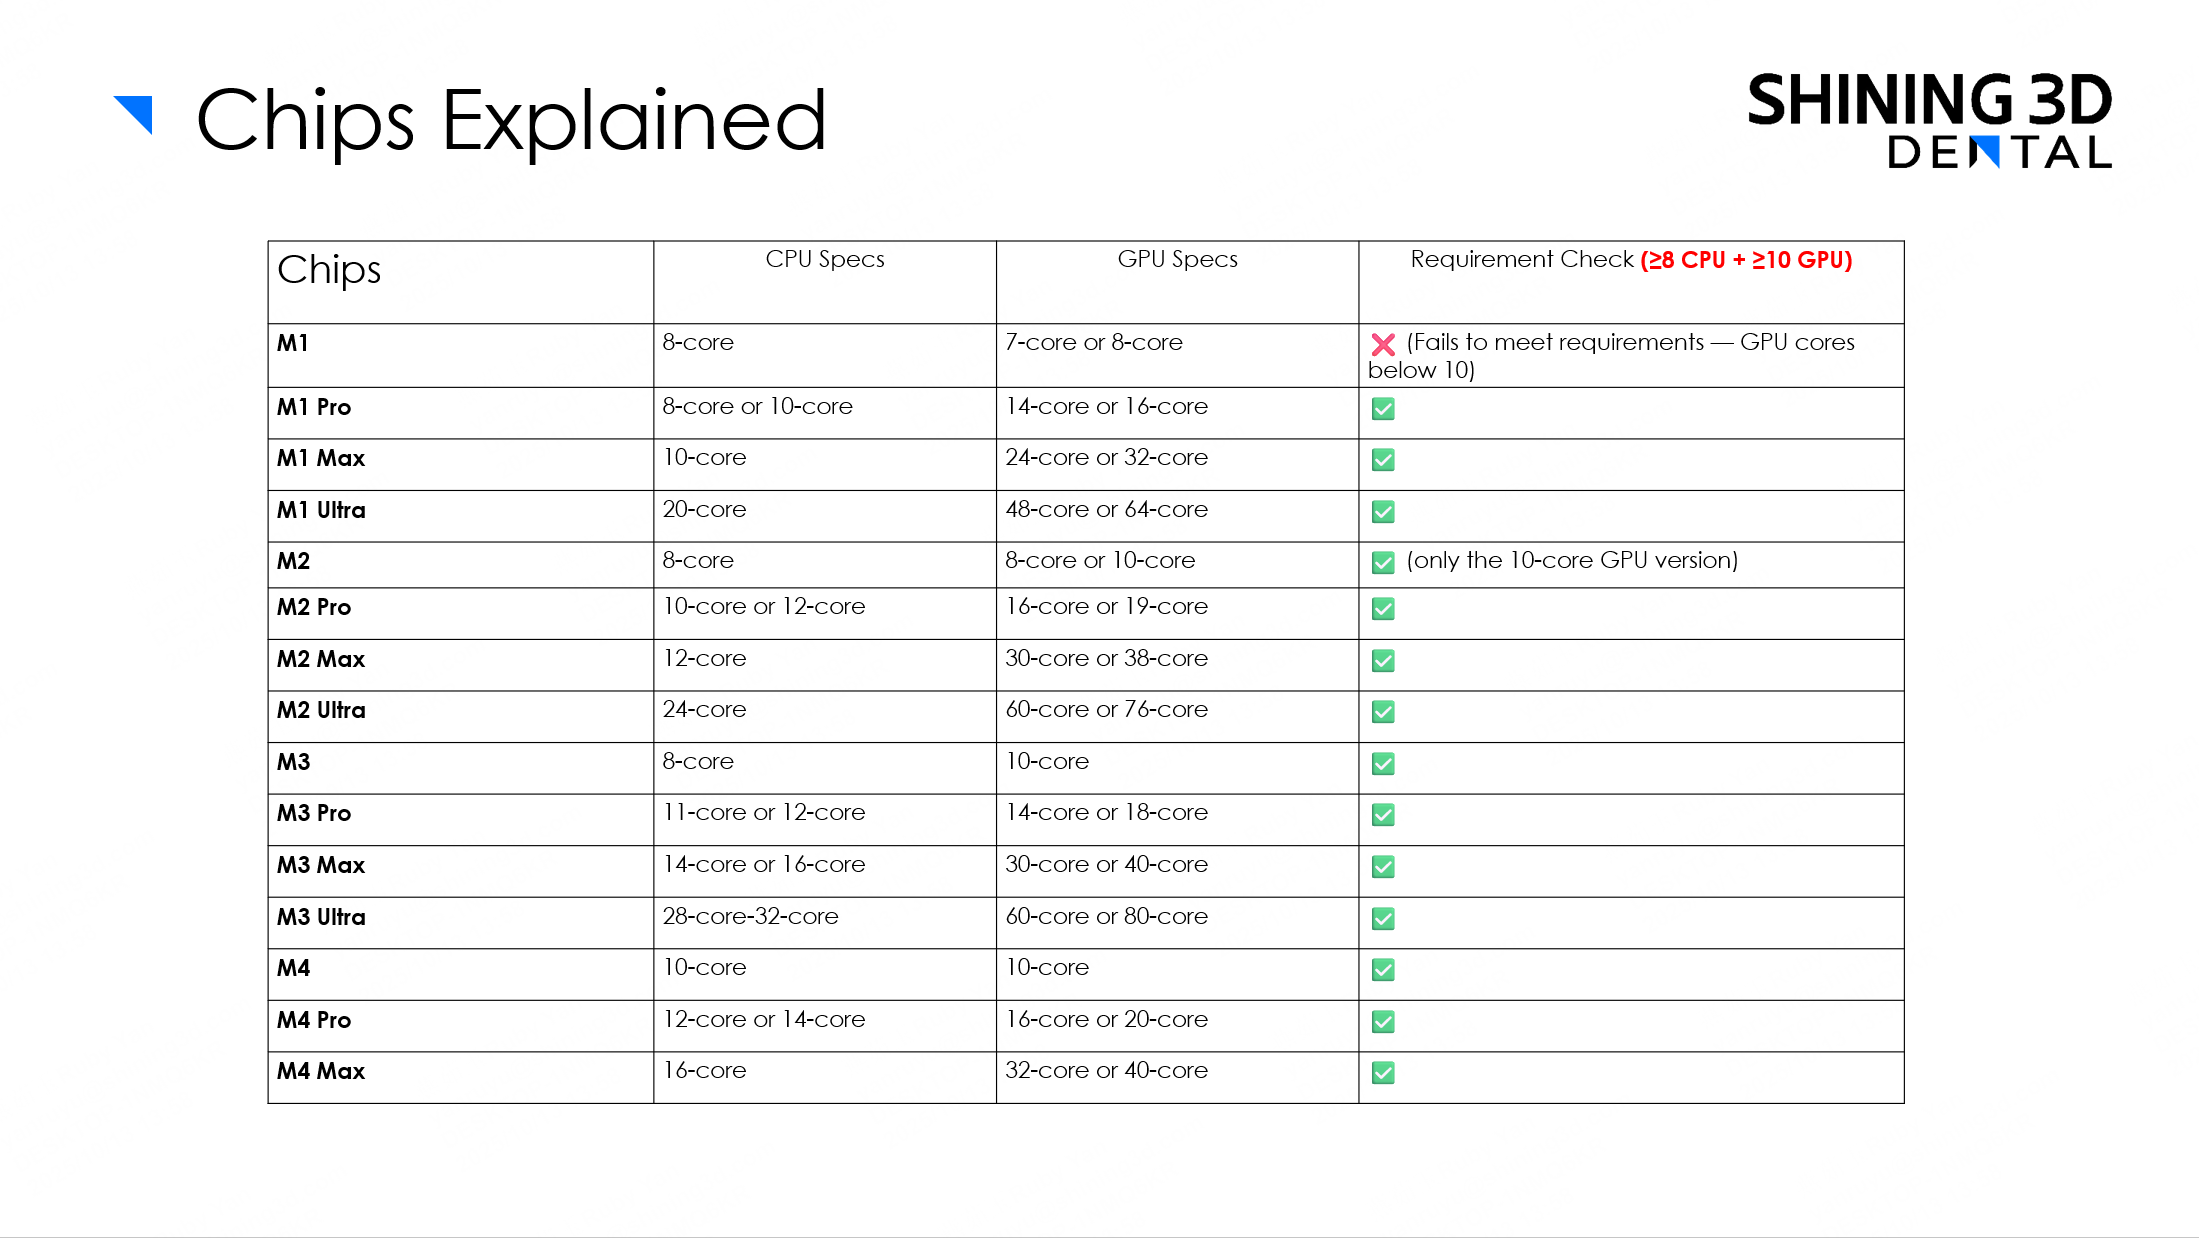Click the 28-core-32-core CPU cell

coord(750,916)
